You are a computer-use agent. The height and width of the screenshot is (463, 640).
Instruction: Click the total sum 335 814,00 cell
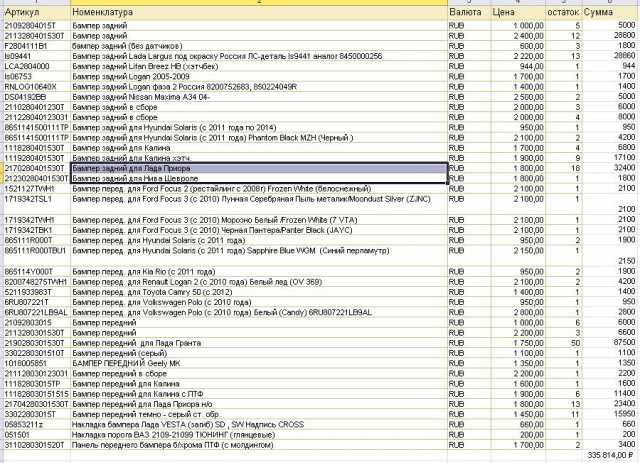610,455
